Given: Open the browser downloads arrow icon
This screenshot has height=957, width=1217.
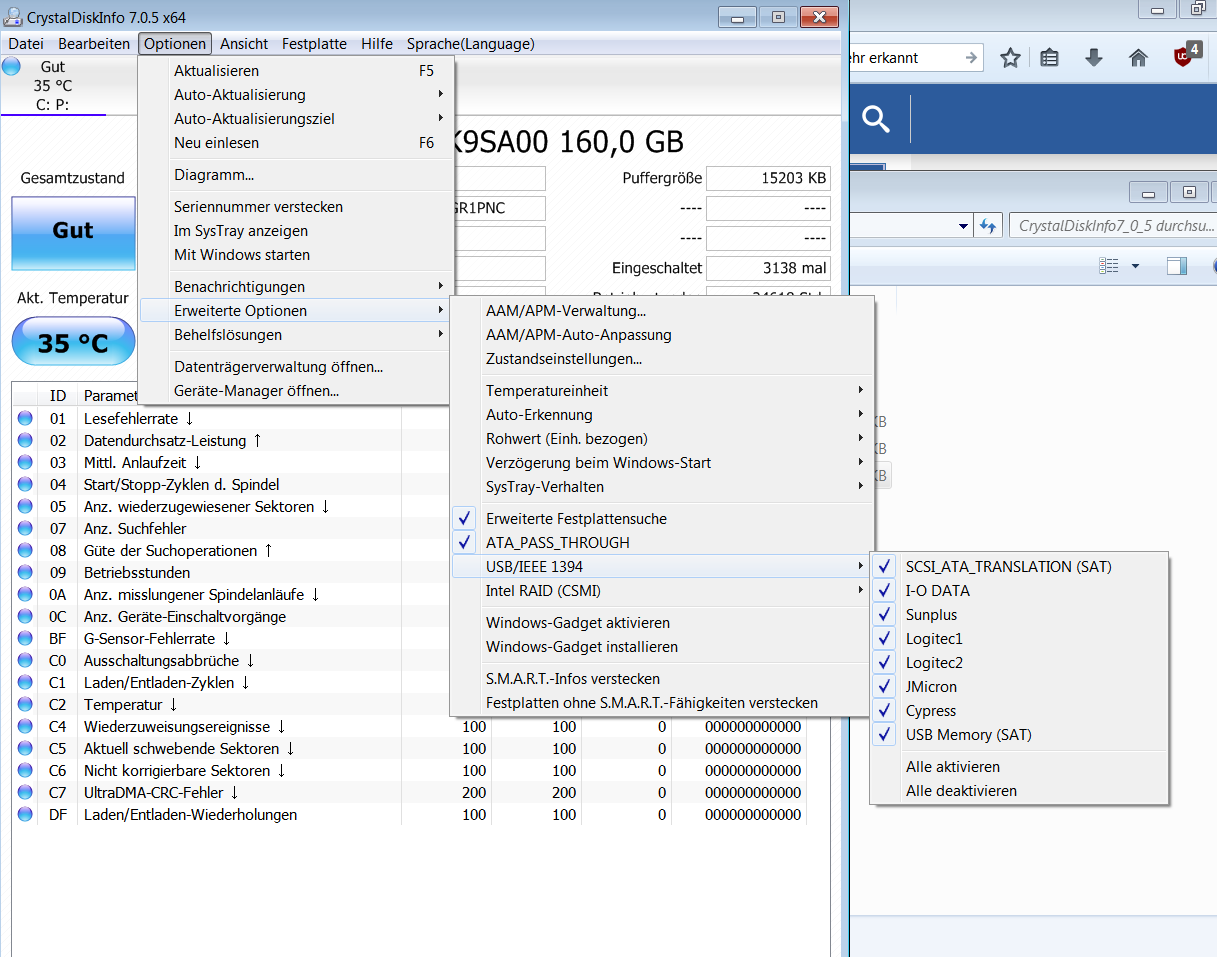Looking at the screenshot, I should tap(1094, 58).
